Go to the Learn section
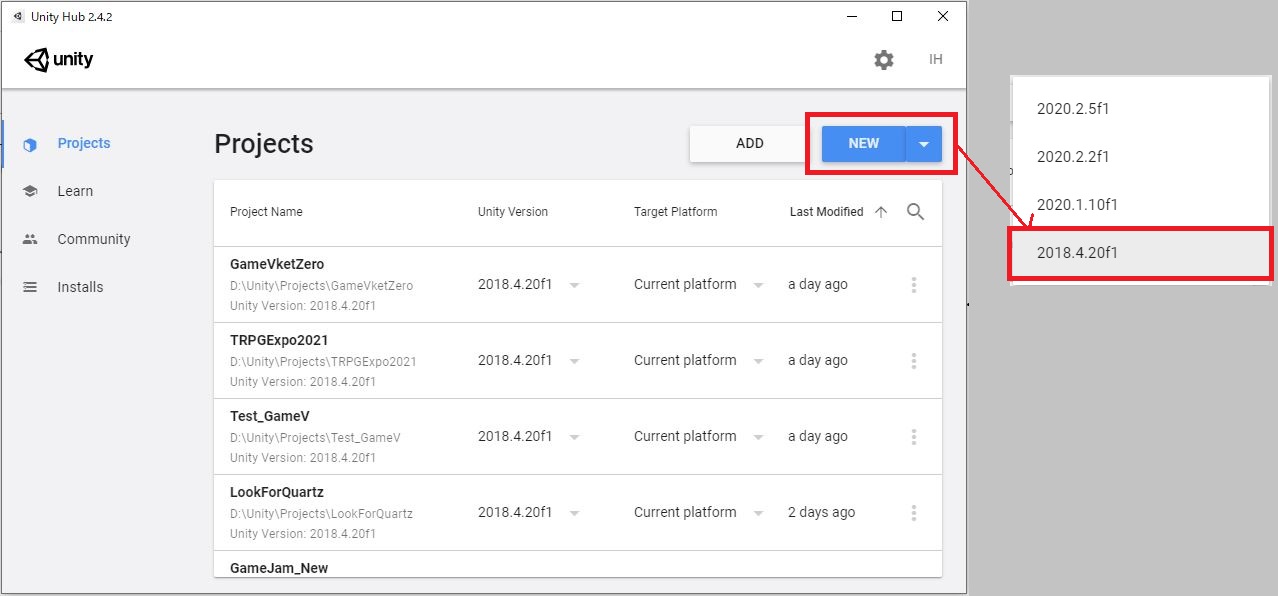The width and height of the screenshot is (1278, 596). click(75, 191)
